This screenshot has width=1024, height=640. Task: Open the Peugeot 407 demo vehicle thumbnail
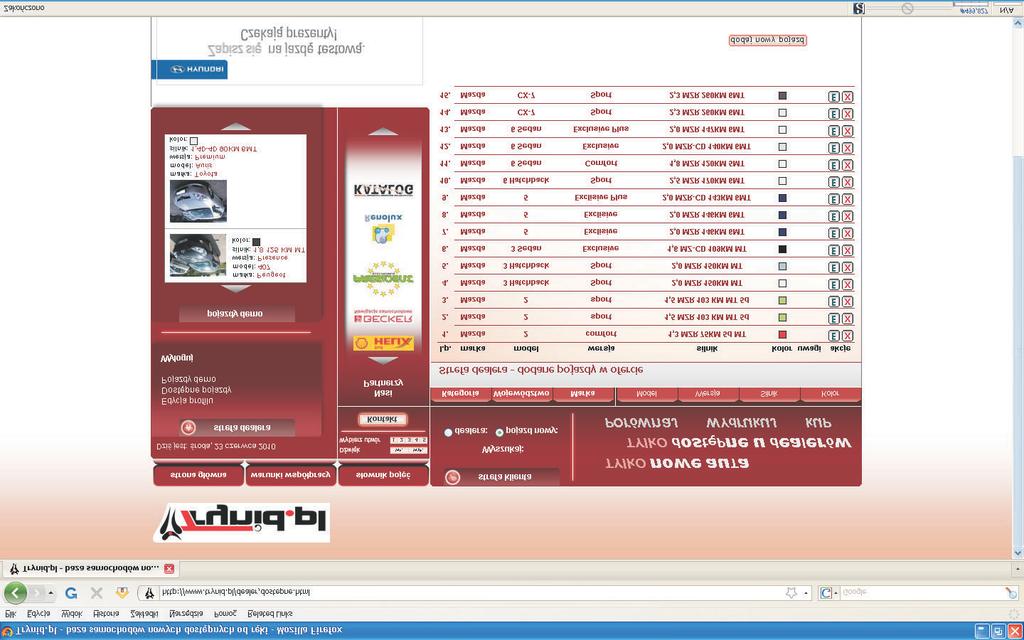[198, 255]
